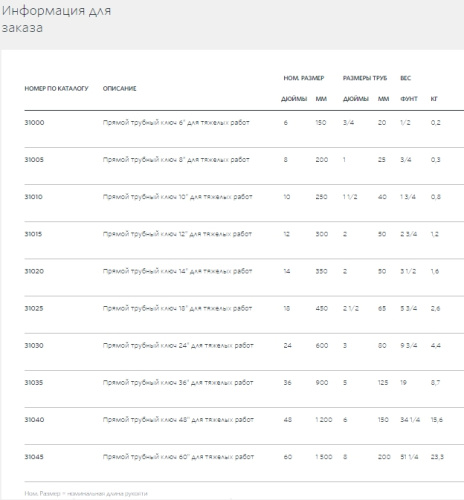Click catalog number 31025
This screenshot has width=464, height=500.
(34, 308)
